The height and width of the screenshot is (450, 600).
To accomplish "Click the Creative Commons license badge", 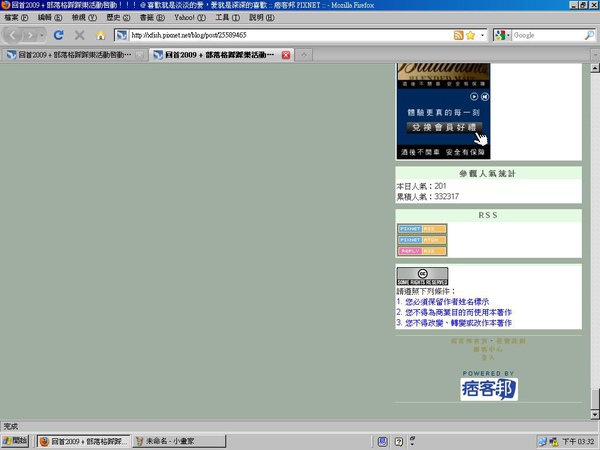I will tap(422, 276).
